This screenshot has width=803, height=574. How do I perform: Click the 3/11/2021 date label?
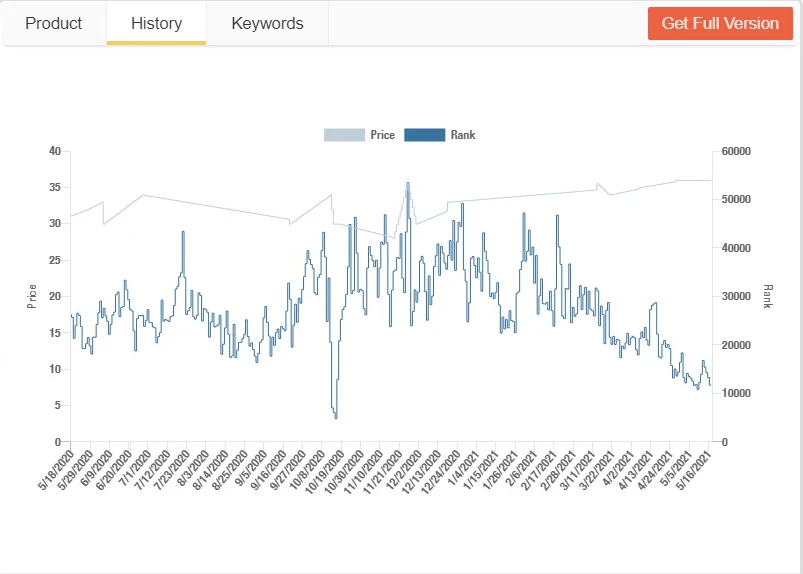[x=578, y=470]
